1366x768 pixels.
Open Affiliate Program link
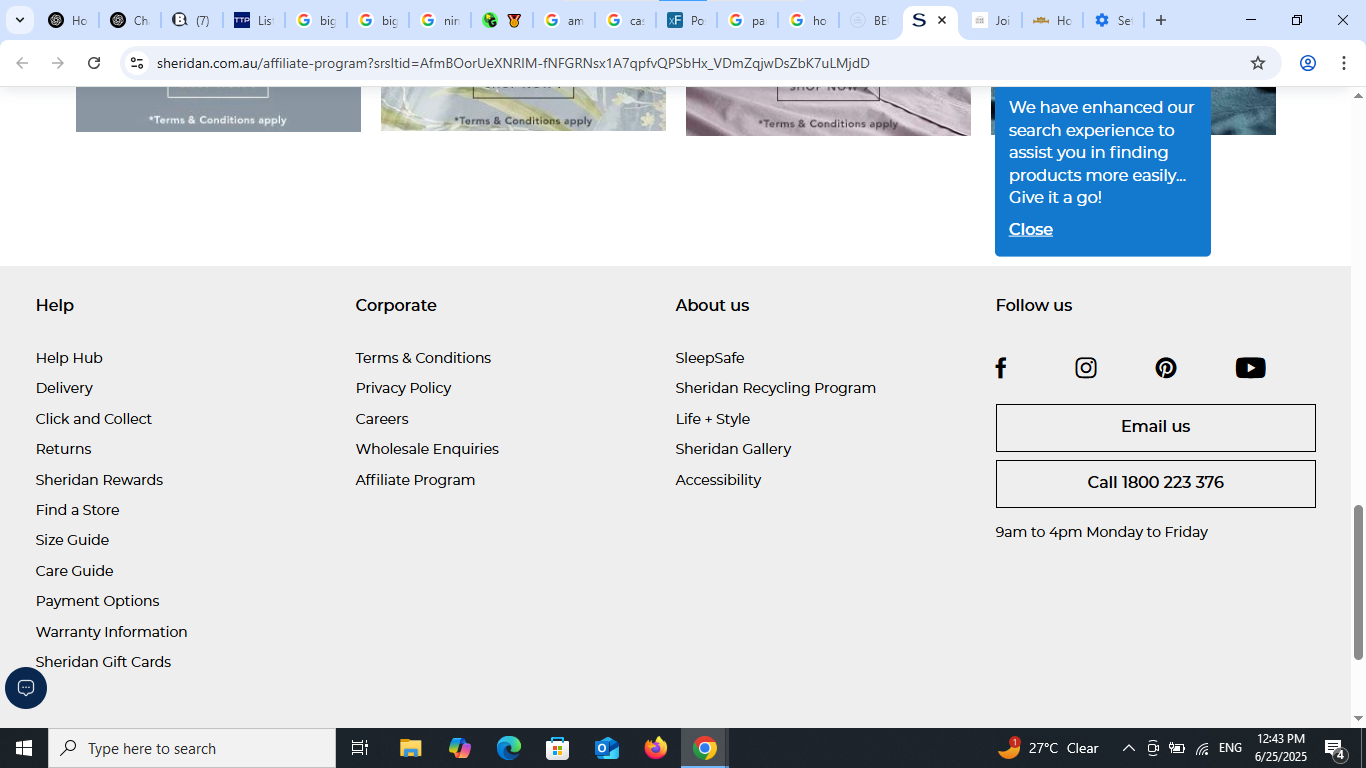coord(415,480)
